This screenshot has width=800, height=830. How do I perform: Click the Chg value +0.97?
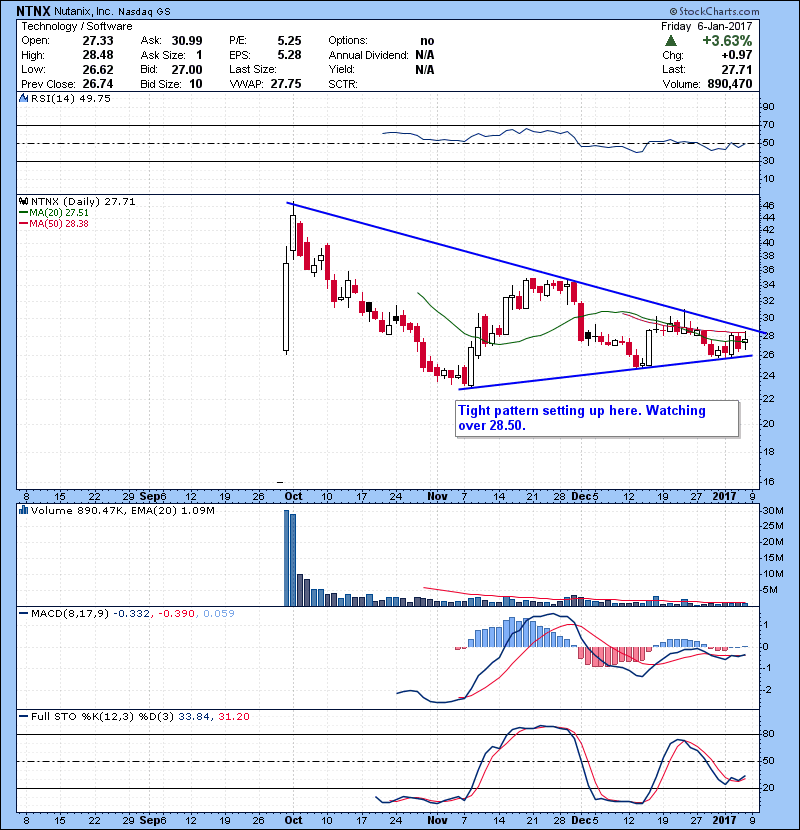736,55
